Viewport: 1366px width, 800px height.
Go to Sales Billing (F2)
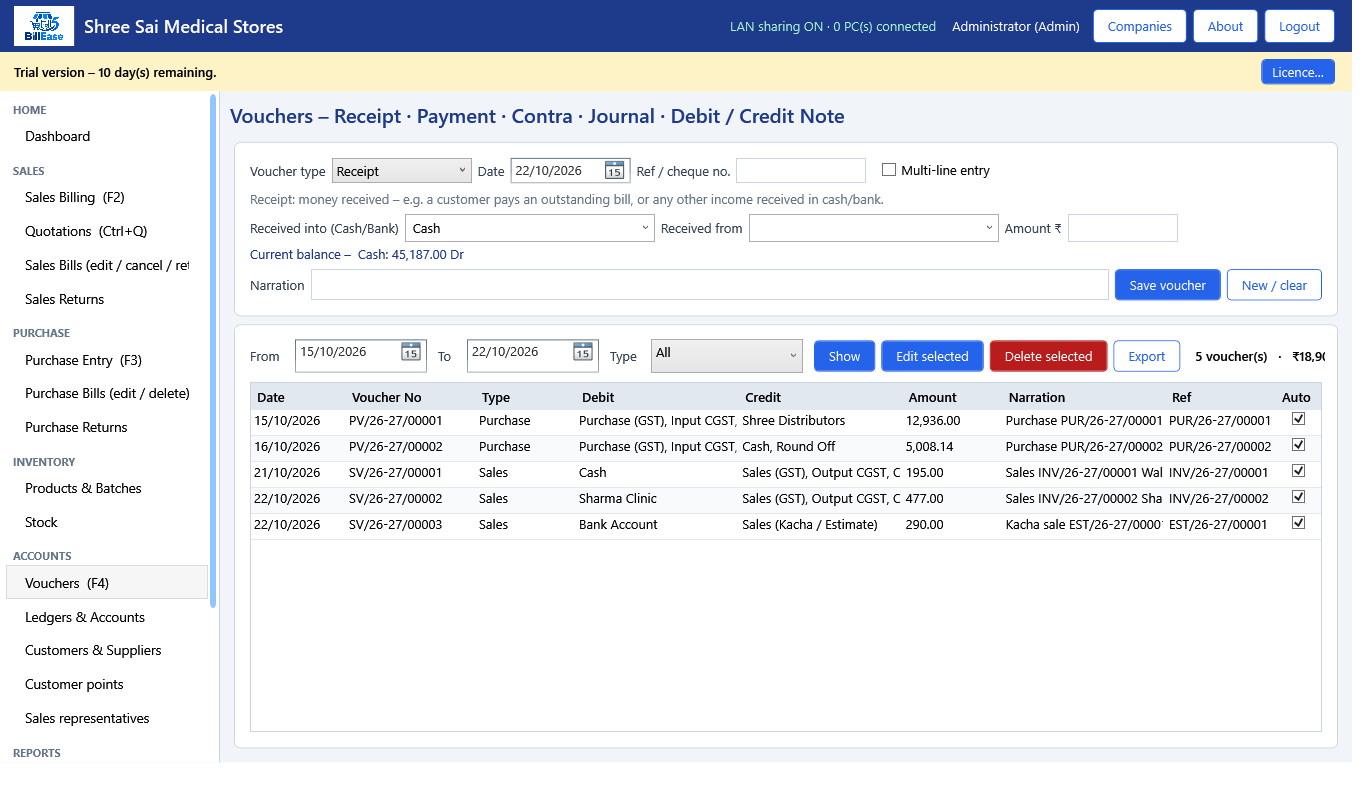pyautogui.click(x=75, y=197)
